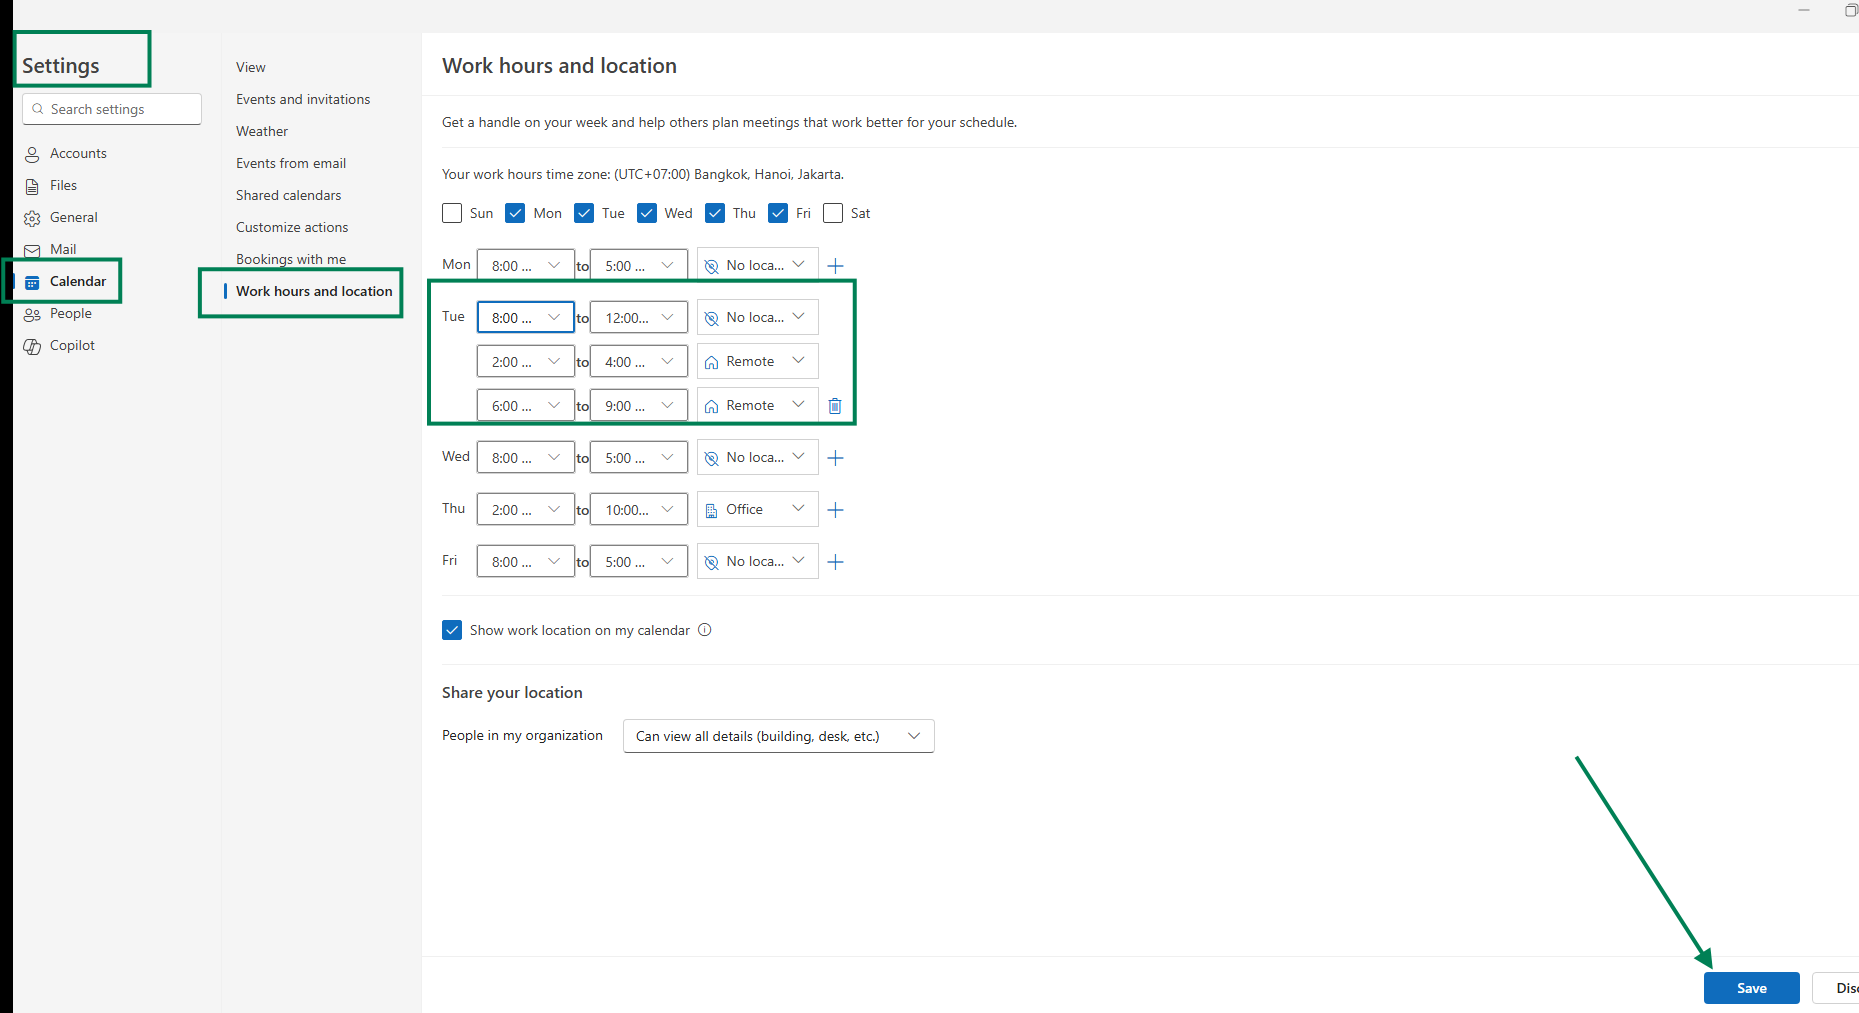The height and width of the screenshot is (1013, 1859).
Task: Open Wednesday end time dropdown
Action: click(639, 458)
